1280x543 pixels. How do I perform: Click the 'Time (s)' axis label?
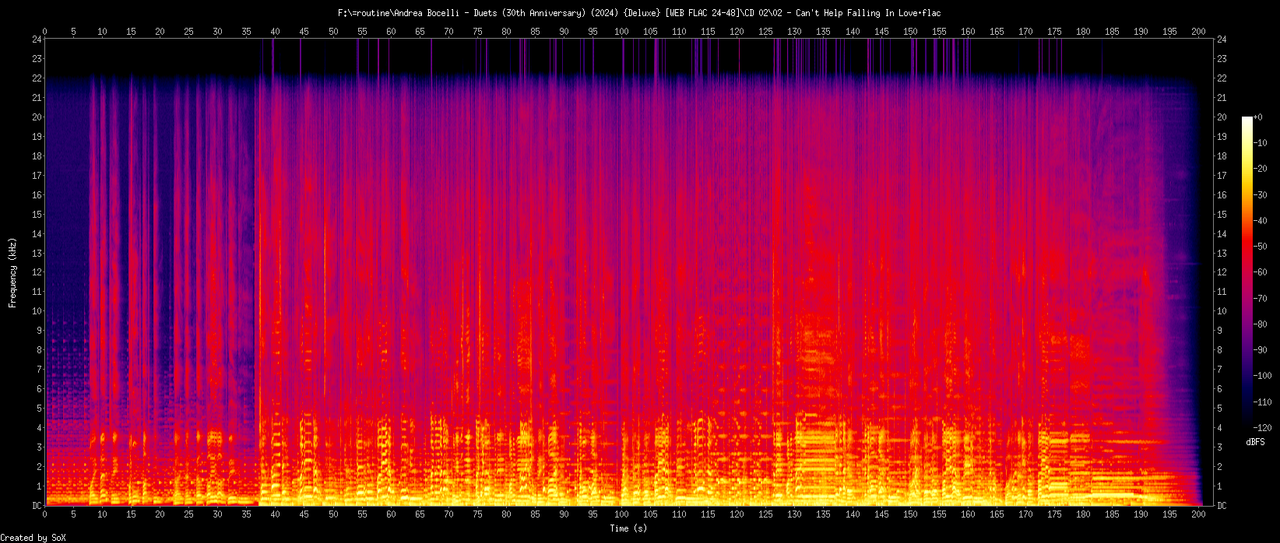(629, 528)
